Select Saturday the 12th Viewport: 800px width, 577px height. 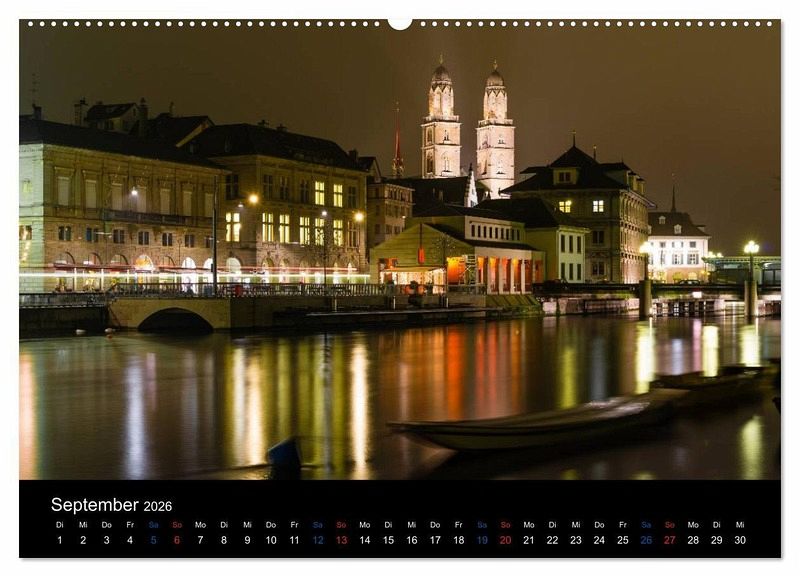pos(318,540)
